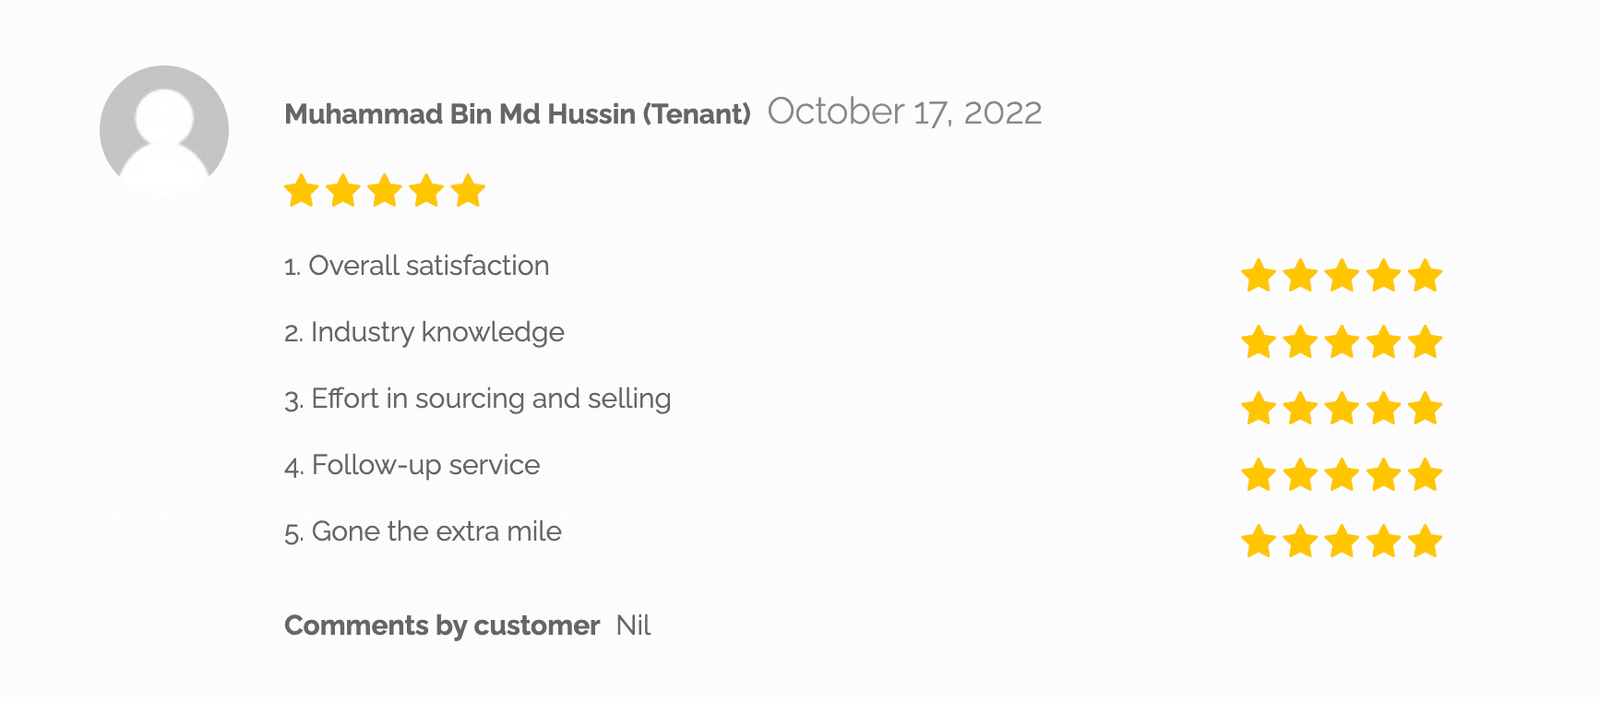The image size is (1600, 703).
Task: Click the third star of Gone the extra mile
Action: tap(1342, 542)
